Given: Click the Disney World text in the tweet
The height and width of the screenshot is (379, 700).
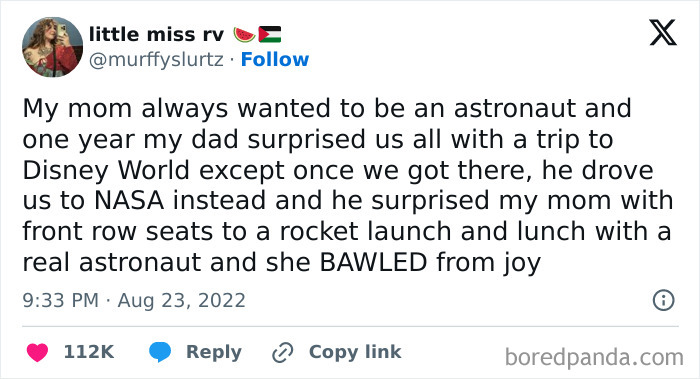Looking at the screenshot, I should [x=106, y=170].
